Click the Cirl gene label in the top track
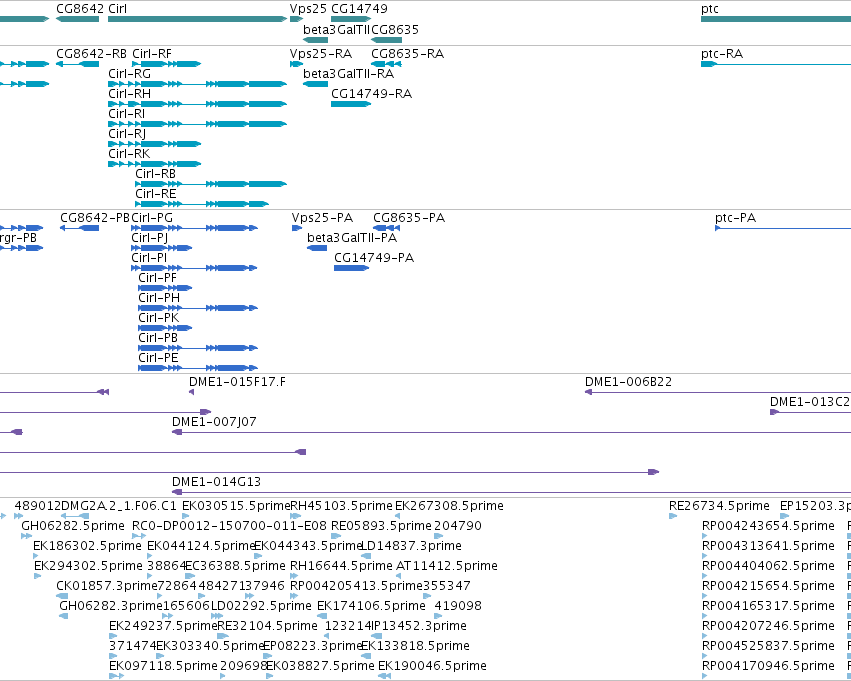This screenshot has width=851, height=681. [117, 9]
